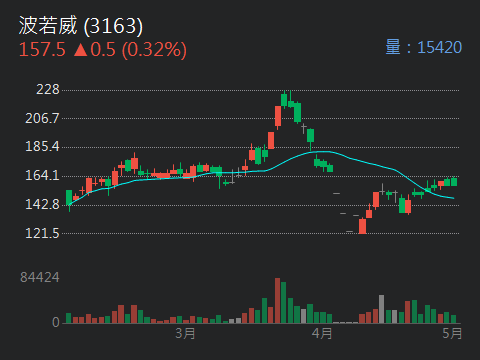Click the 228 price axis label
The image size is (480, 360).
48,90
